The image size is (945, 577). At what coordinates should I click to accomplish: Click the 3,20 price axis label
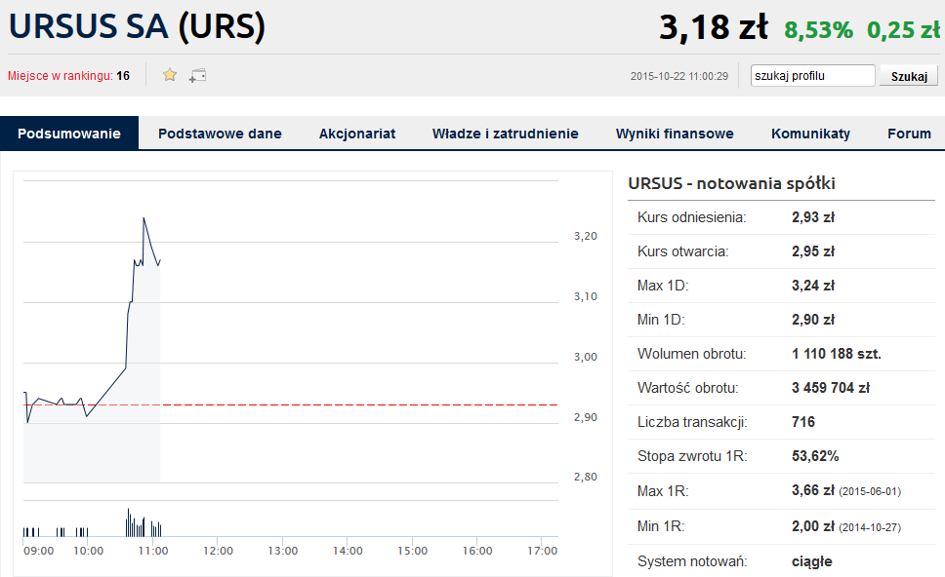(585, 236)
